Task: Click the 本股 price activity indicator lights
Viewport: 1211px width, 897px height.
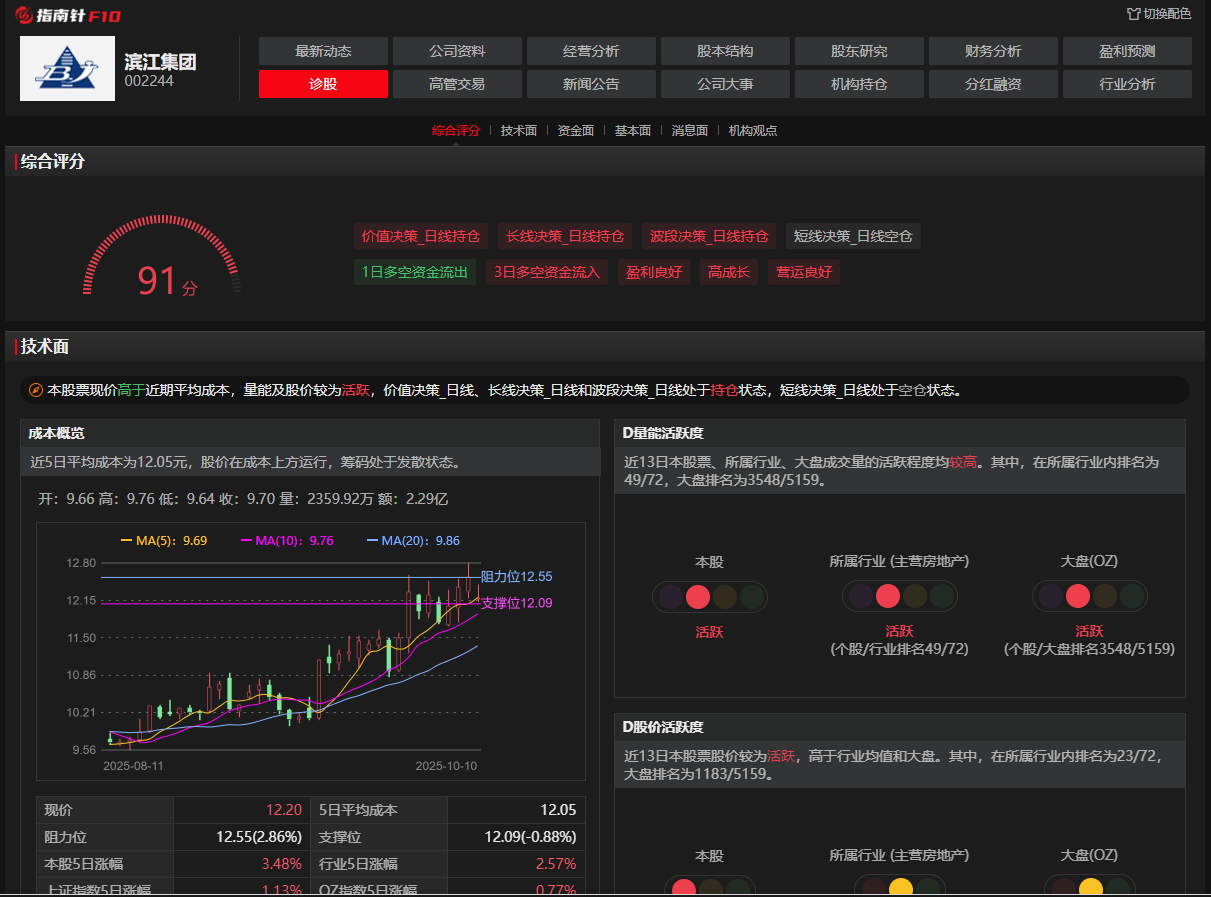Action: coord(709,886)
